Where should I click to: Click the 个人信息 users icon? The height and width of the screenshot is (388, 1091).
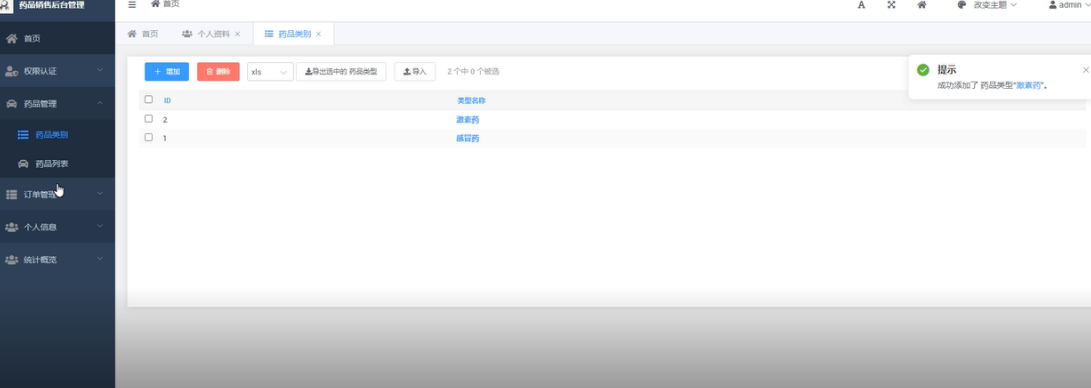11,227
